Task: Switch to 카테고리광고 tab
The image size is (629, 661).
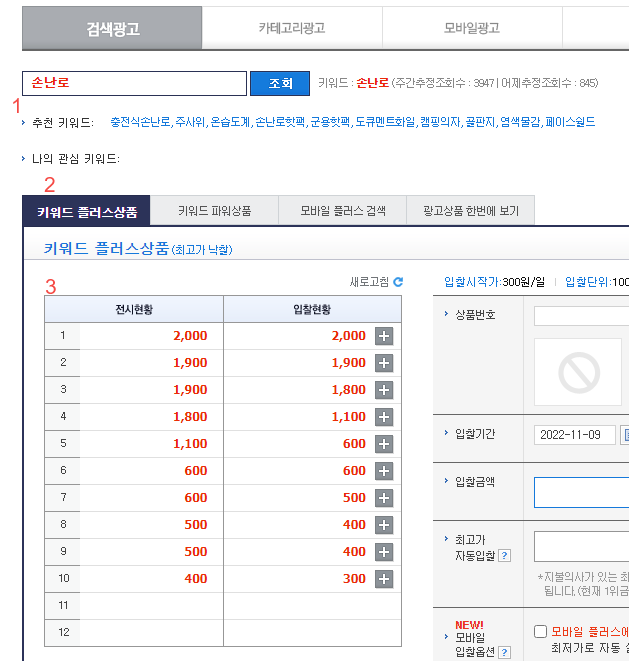Action: [292, 28]
